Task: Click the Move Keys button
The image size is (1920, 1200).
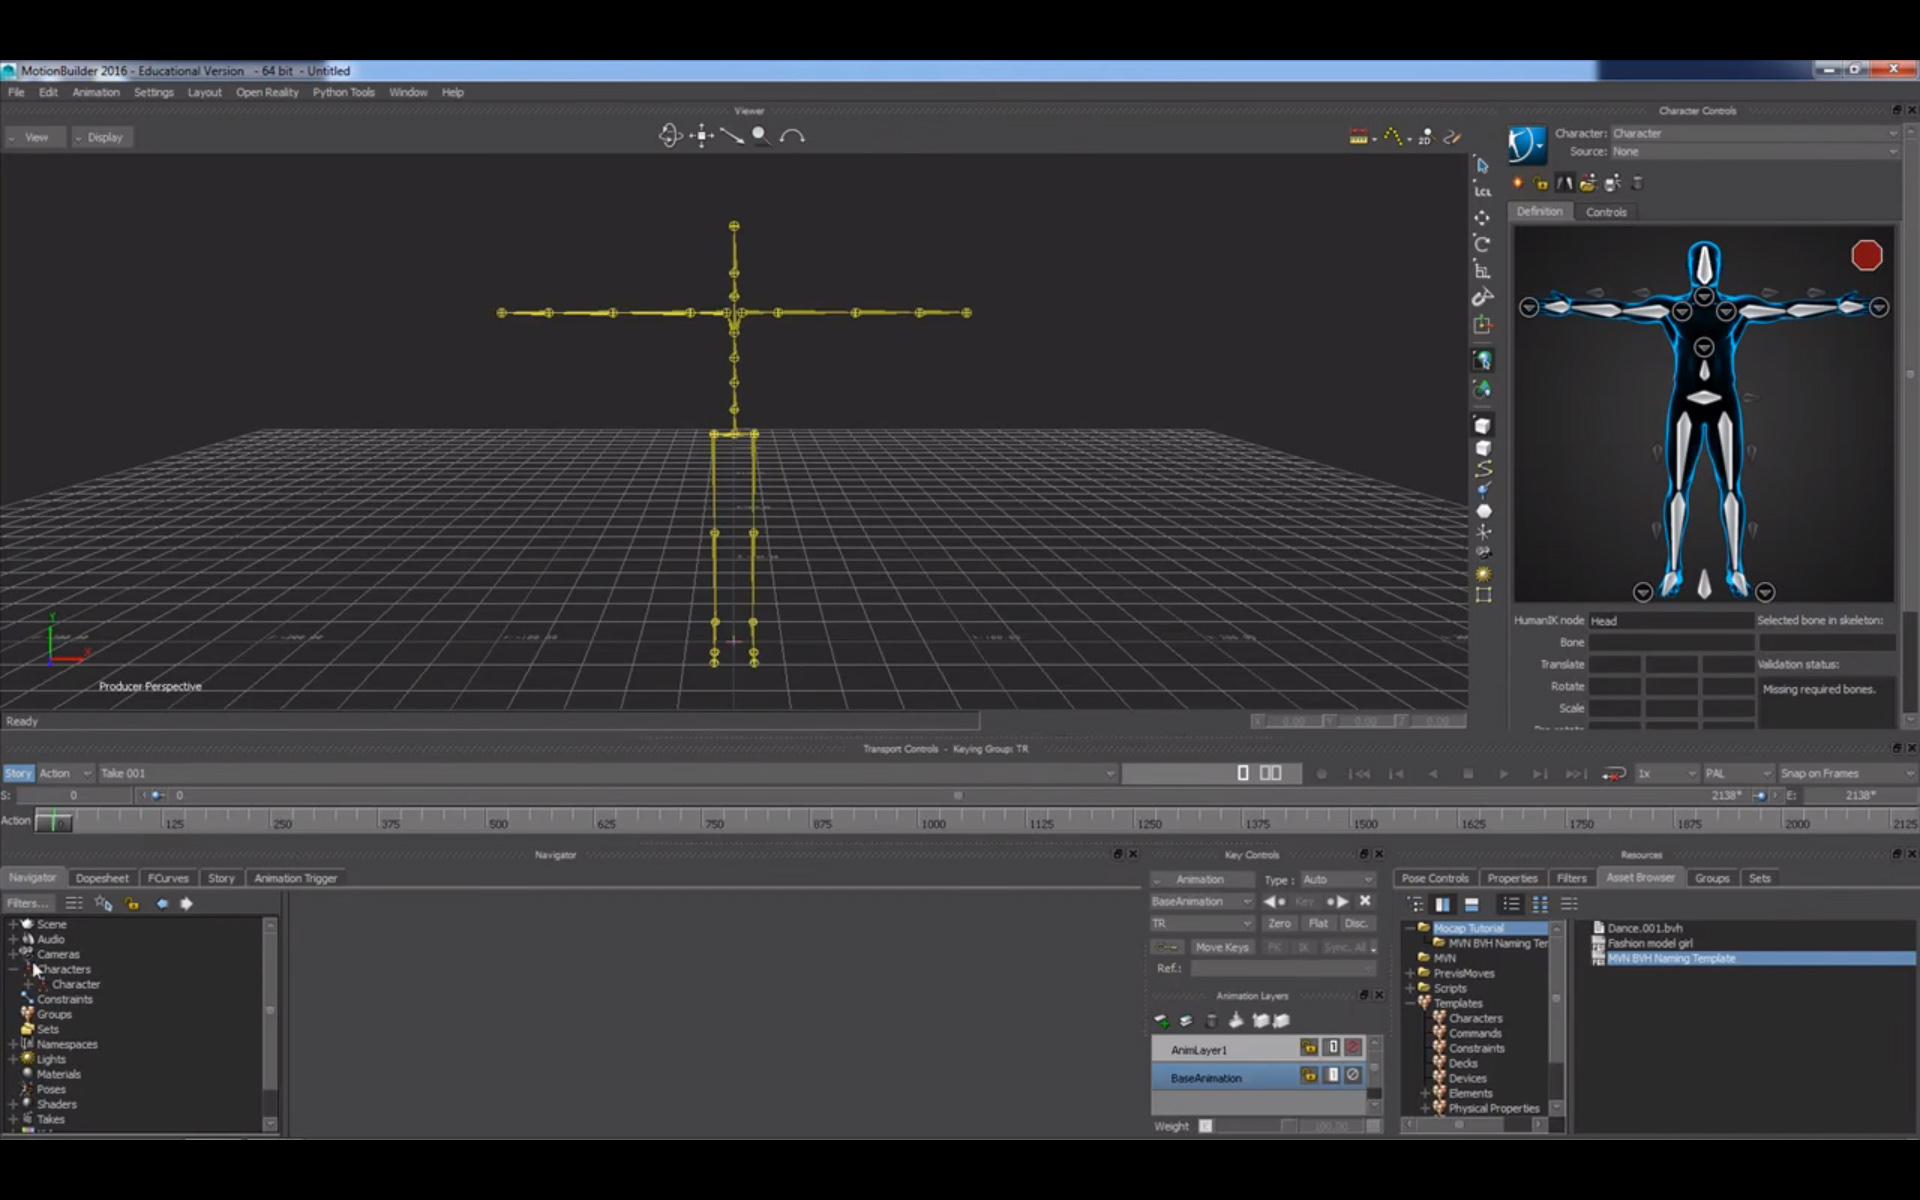Action: [1222, 947]
